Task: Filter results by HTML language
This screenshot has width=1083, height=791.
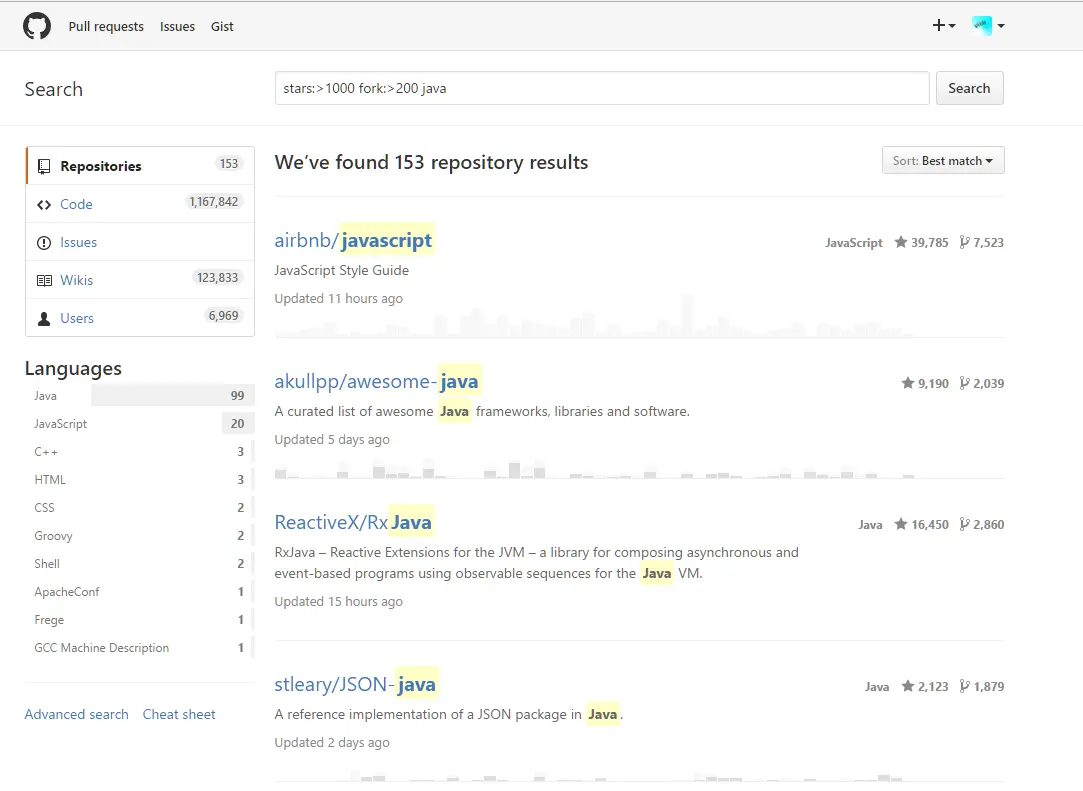Action: click(x=140, y=479)
